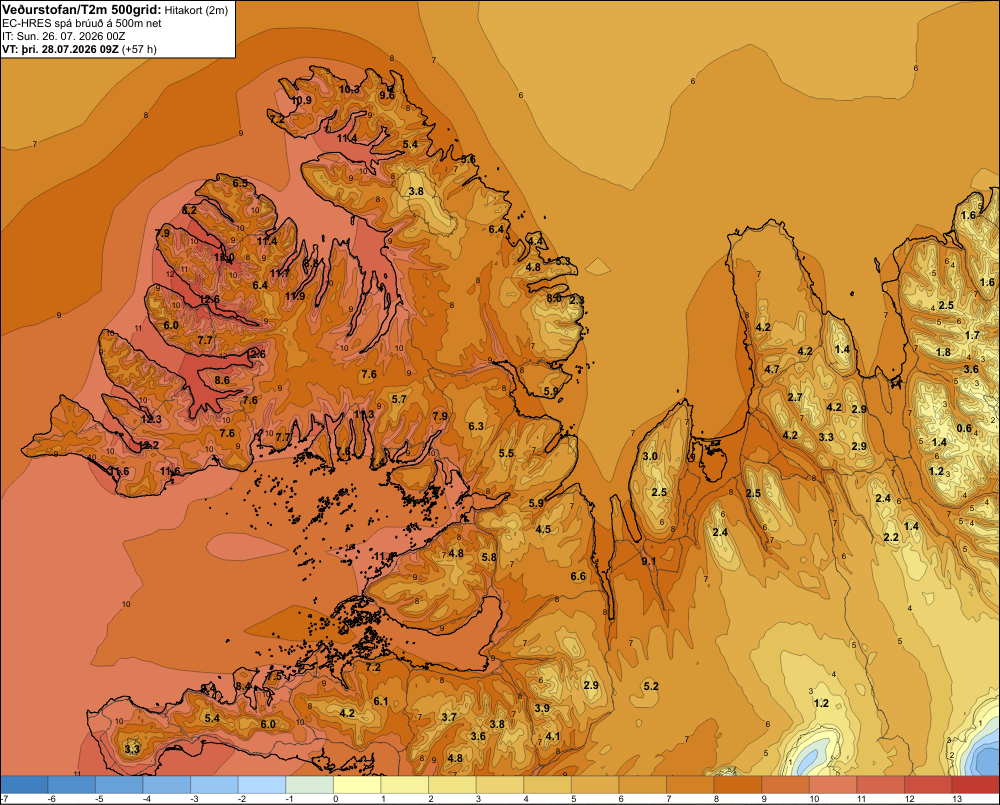This screenshot has width=1000, height=805.
Task: Click the legend scale label 13
Action: click(x=957, y=799)
